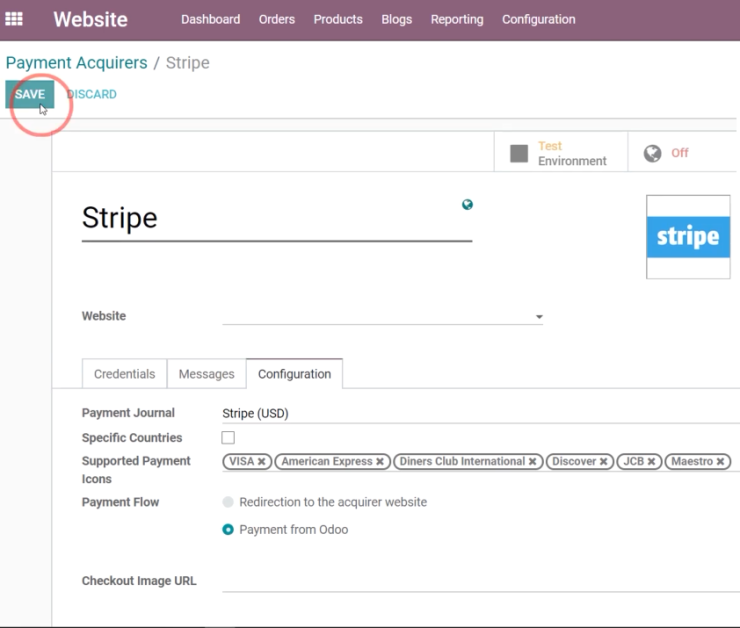
Task: Toggle the website published Off switch
Action: [682, 153]
